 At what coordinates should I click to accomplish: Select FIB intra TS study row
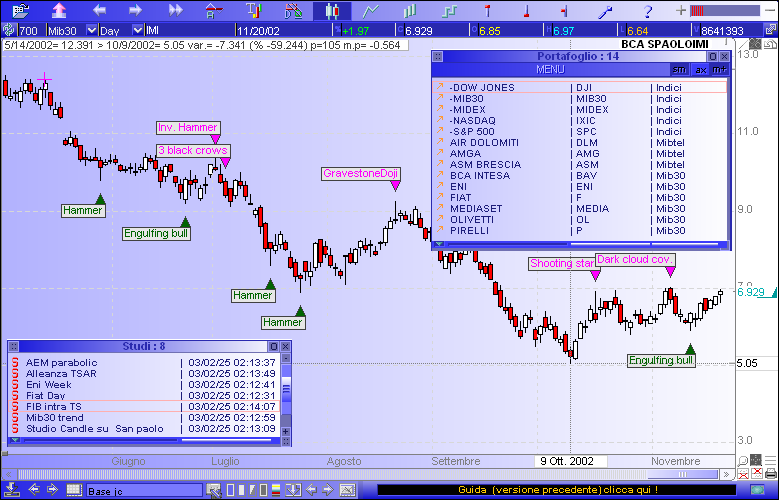(144, 407)
